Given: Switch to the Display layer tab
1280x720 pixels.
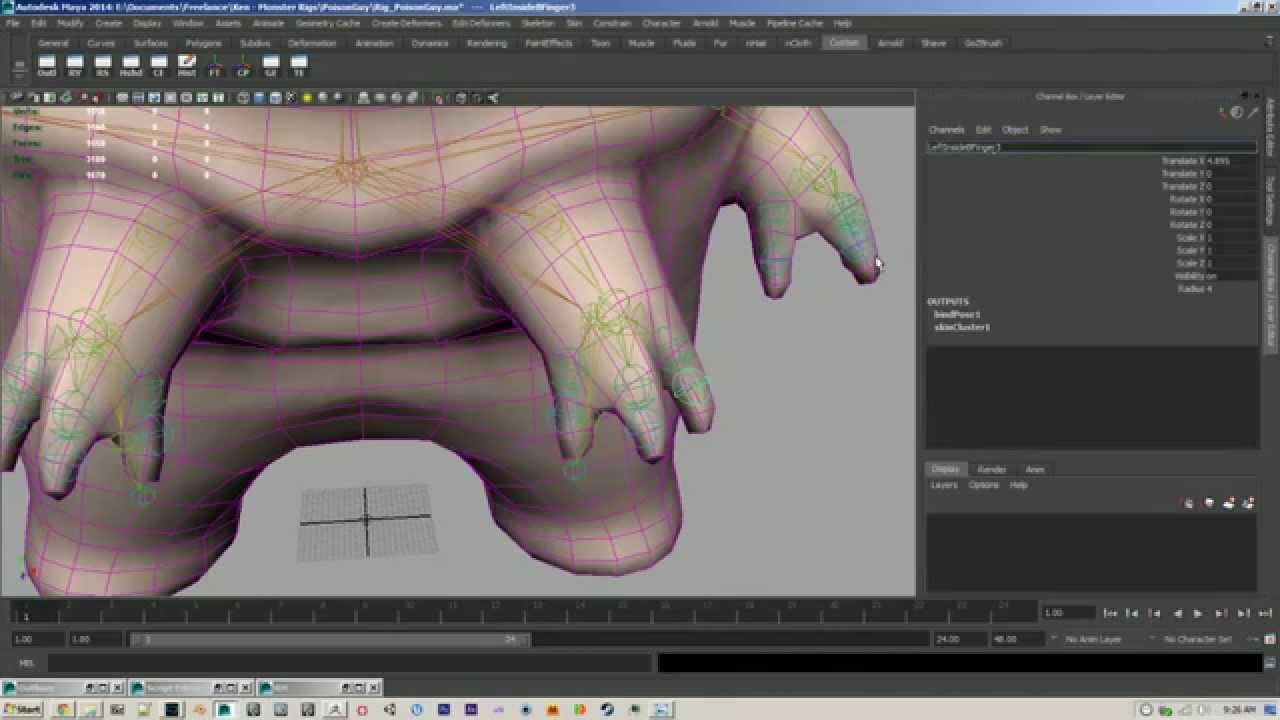Looking at the screenshot, I should (945, 469).
